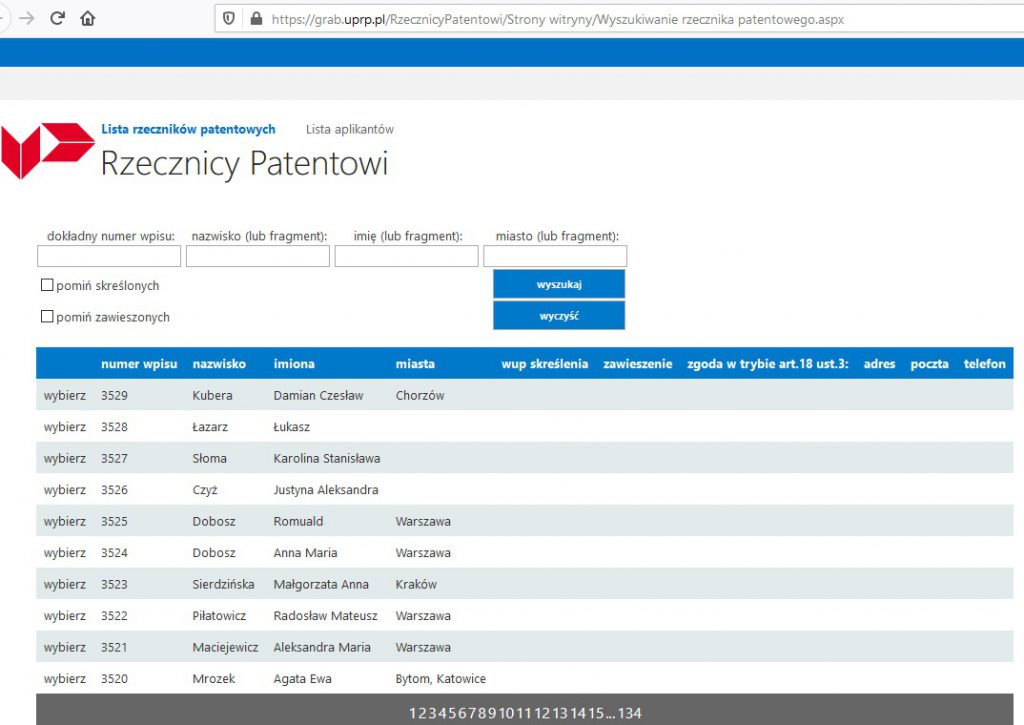The image size is (1024, 725).
Task: Focus the nazwisko search field
Action: coord(258,256)
